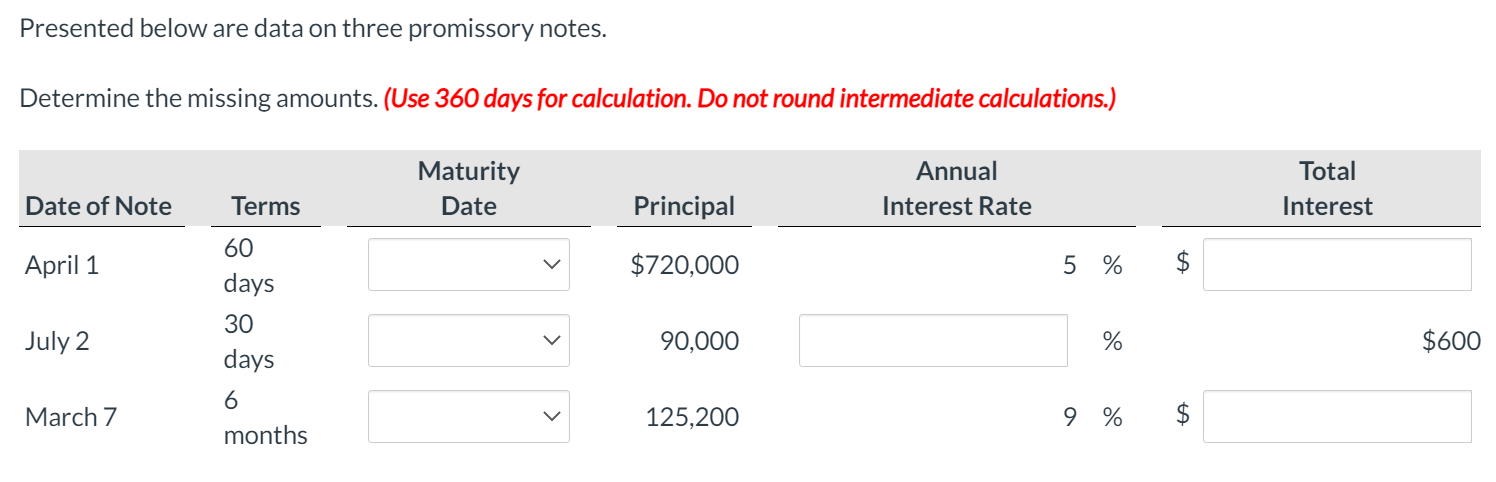1496x482 pixels.
Task: Click the March 7 date label
Action: [71, 417]
